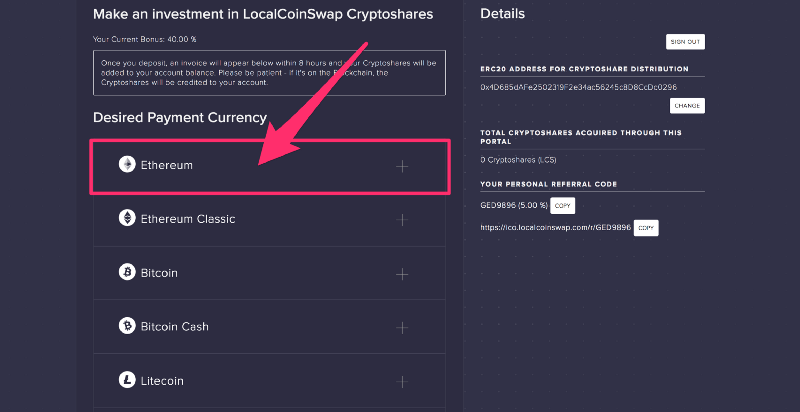Copy the GED9896 referral code
This screenshot has width=800, height=412.
pos(562,205)
